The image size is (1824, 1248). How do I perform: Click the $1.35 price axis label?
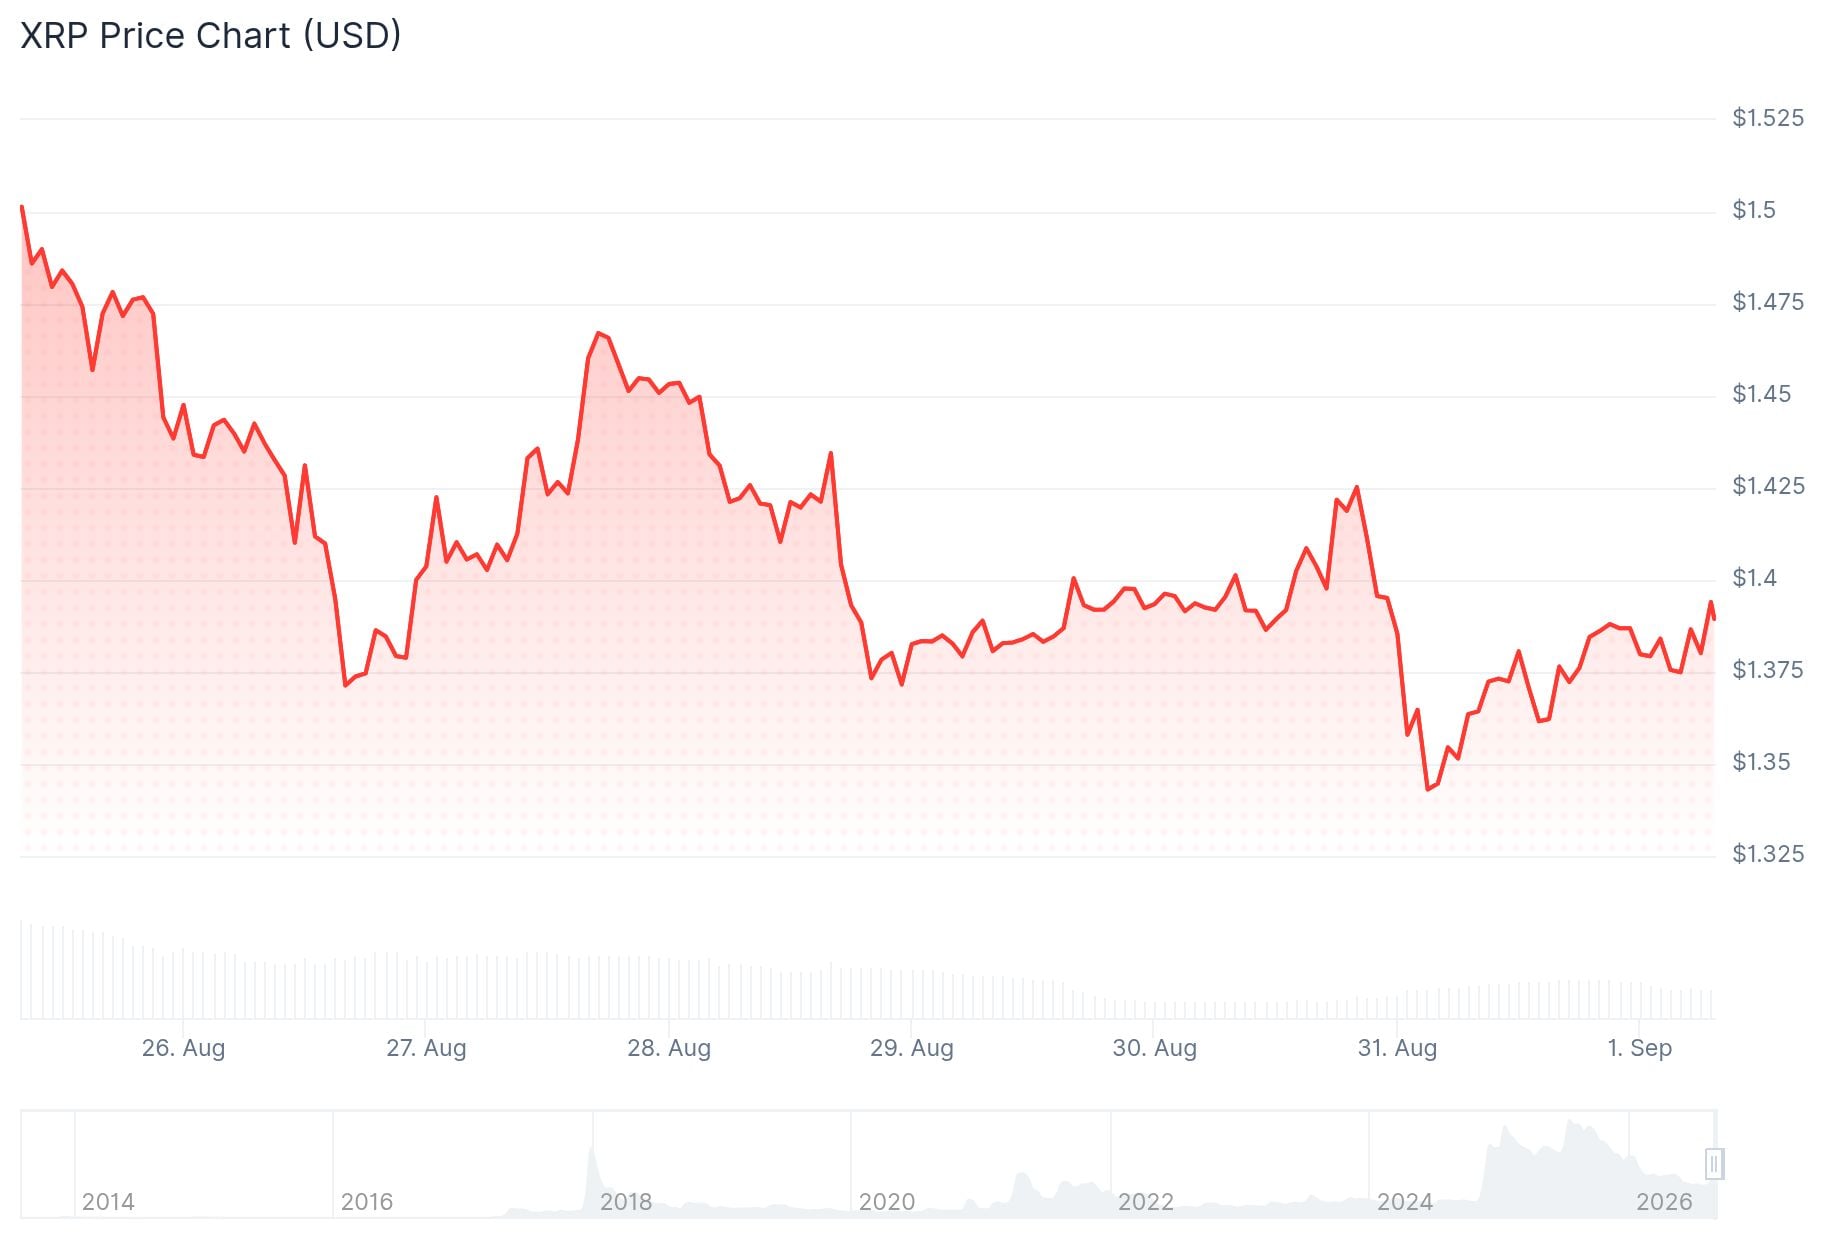tap(1762, 762)
